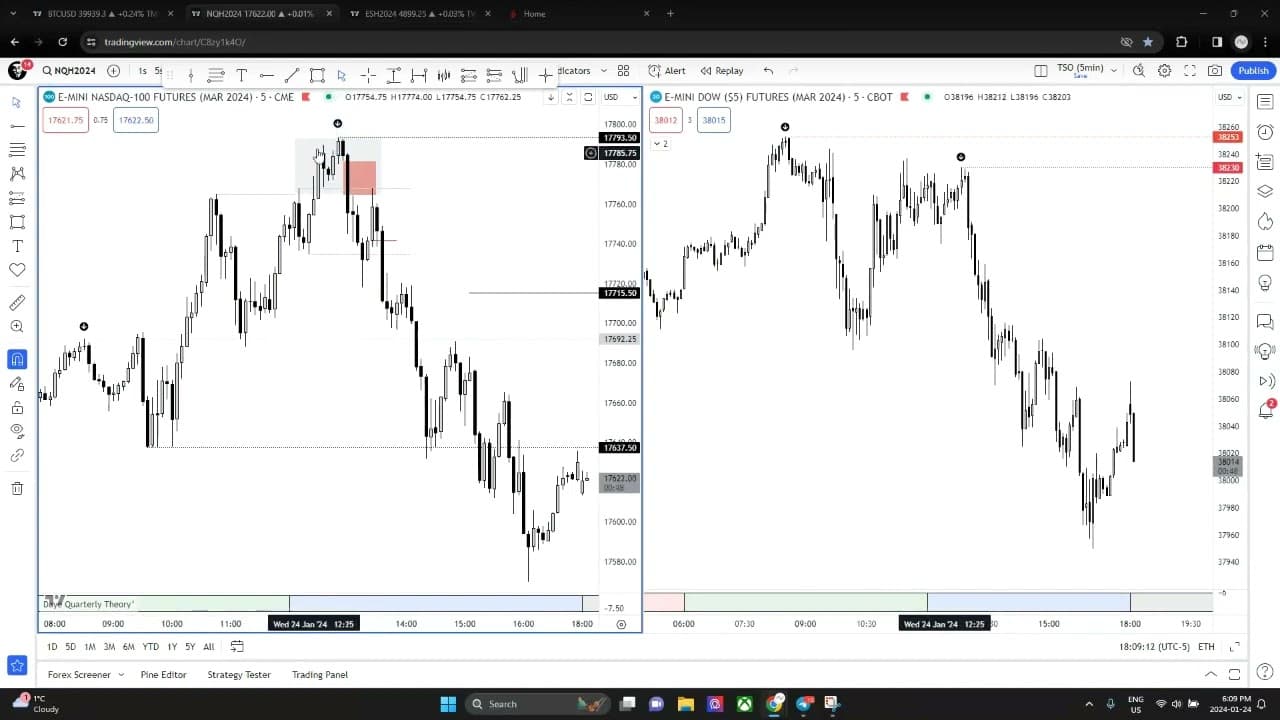Click the undo arrow
Screen dimensions: 1280x720
[x=768, y=71]
